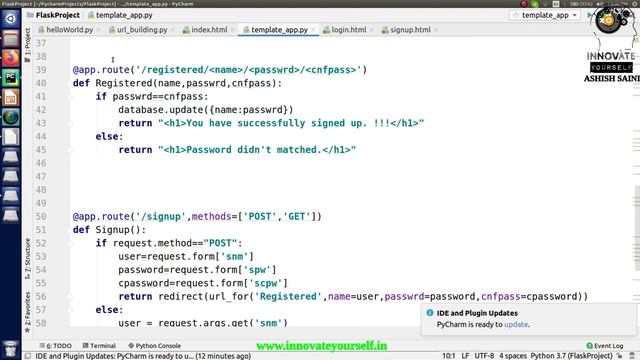640x360 pixels.
Task: Switch to the index.html tab
Action: (209, 30)
